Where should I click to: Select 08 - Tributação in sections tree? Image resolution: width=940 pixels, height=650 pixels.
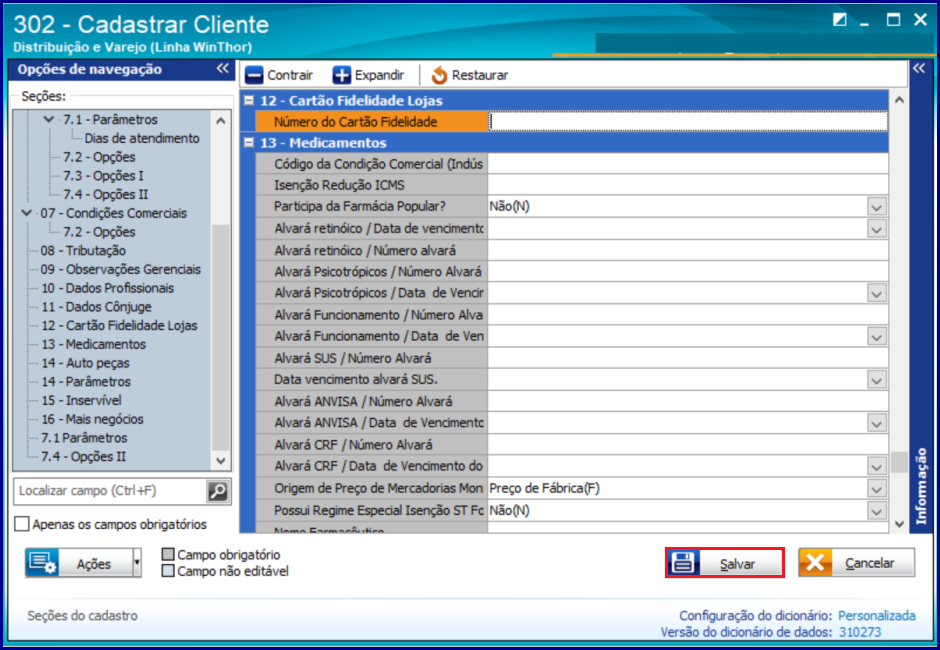(x=83, y=251)
